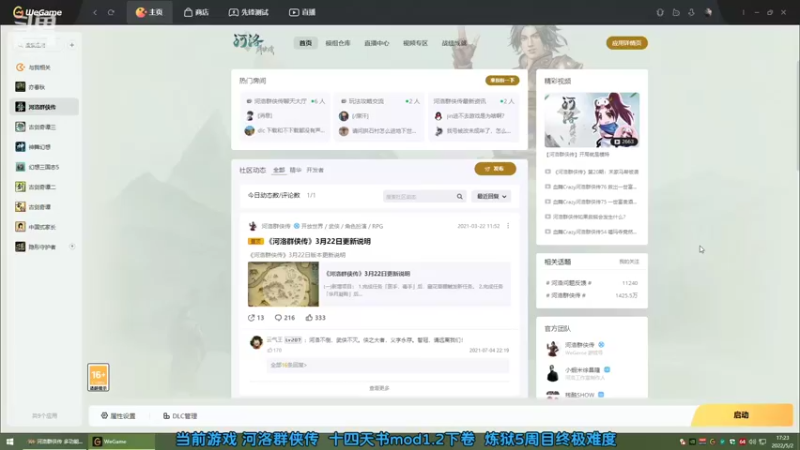This screenshot has width=800, height=450.
Task: Launch the game with the 启动 button
Action: (x=743, y=415)
